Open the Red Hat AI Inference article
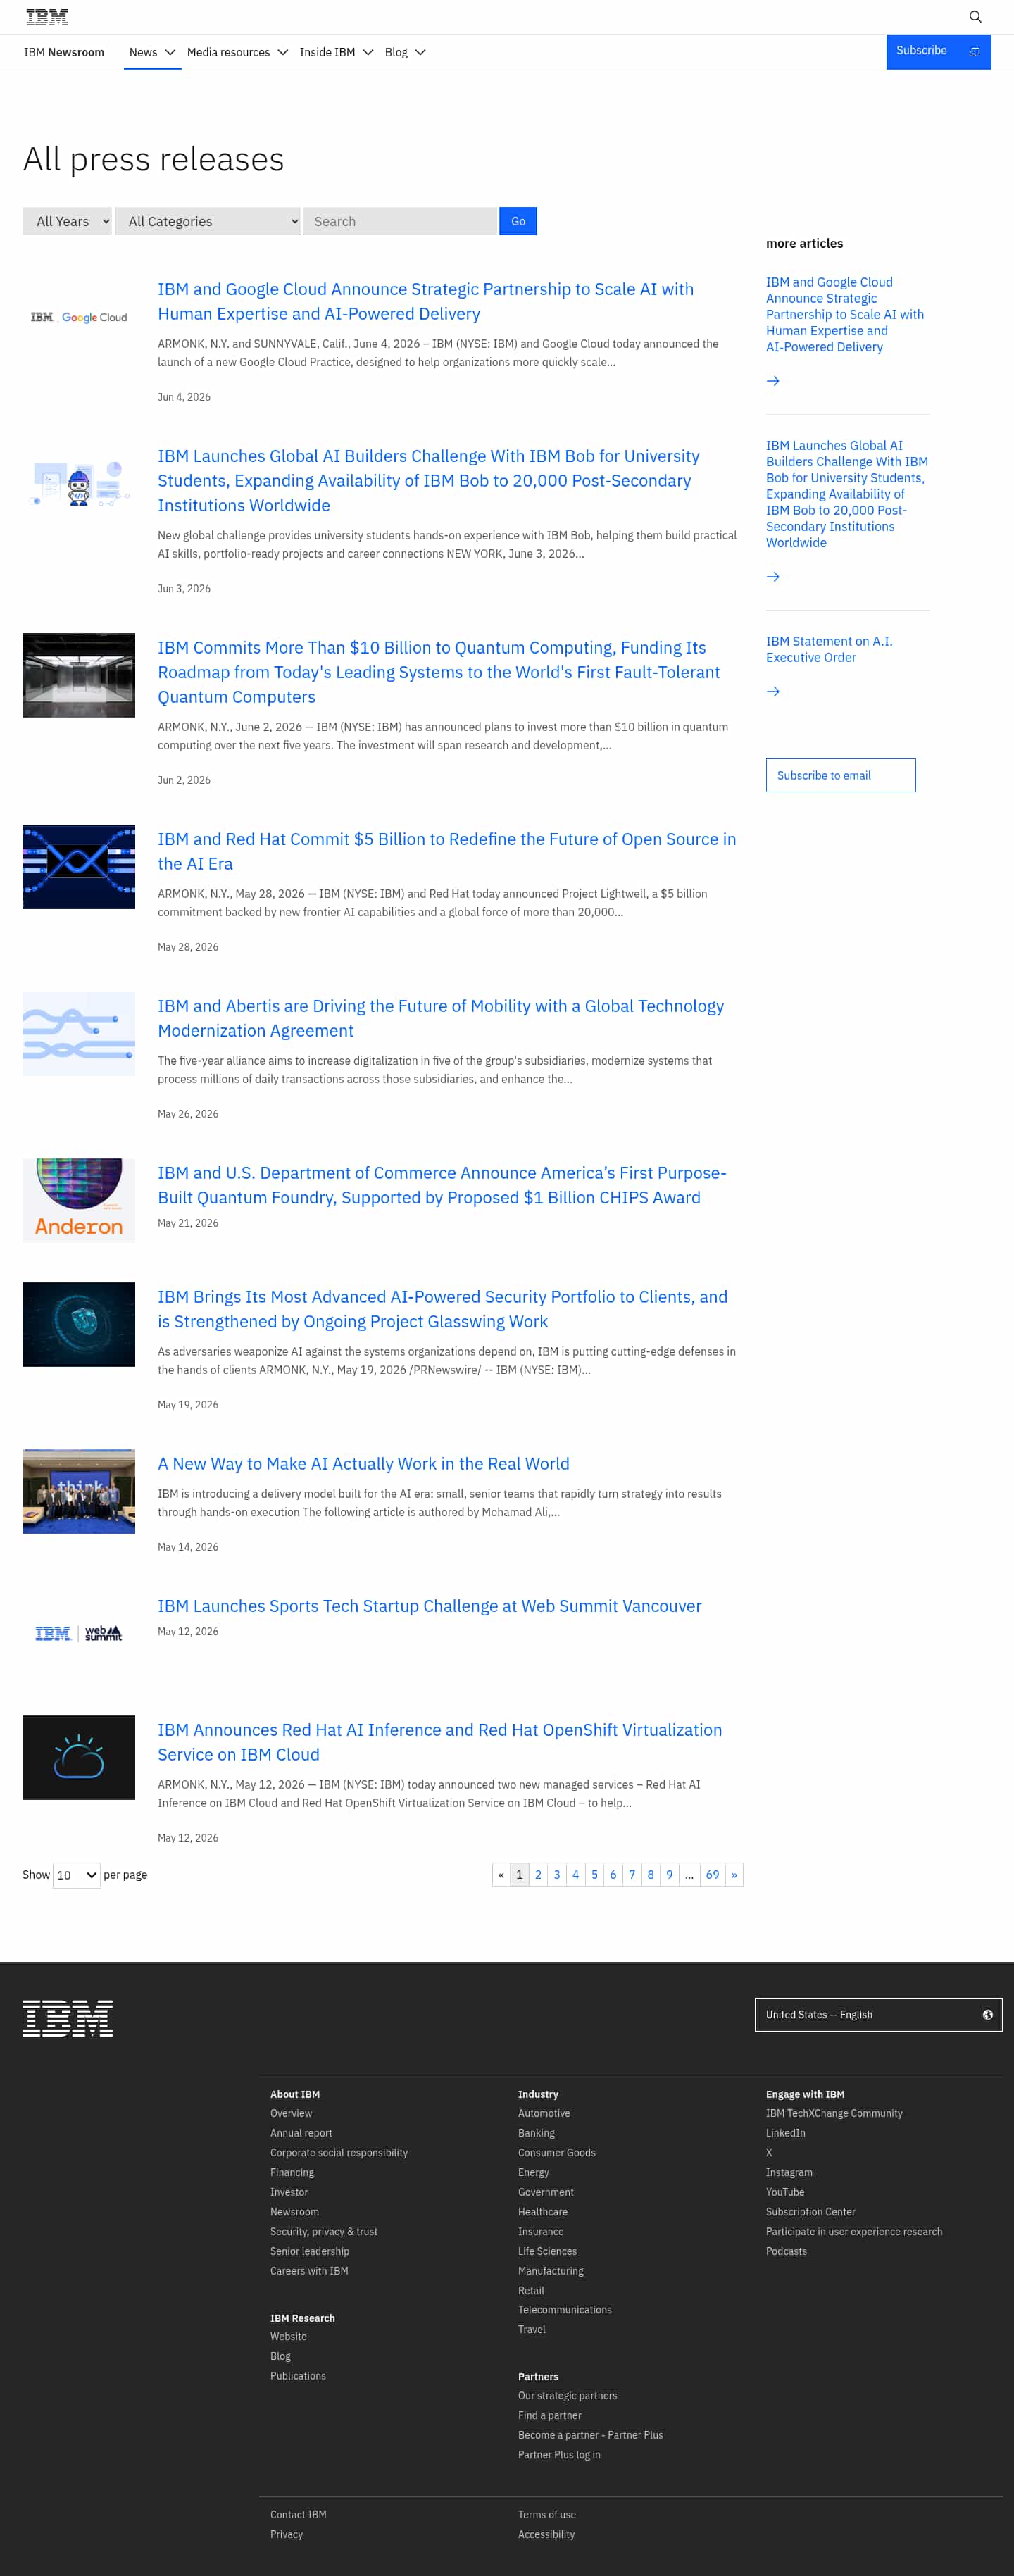 pyautogui.click(x=439, y=1742)
